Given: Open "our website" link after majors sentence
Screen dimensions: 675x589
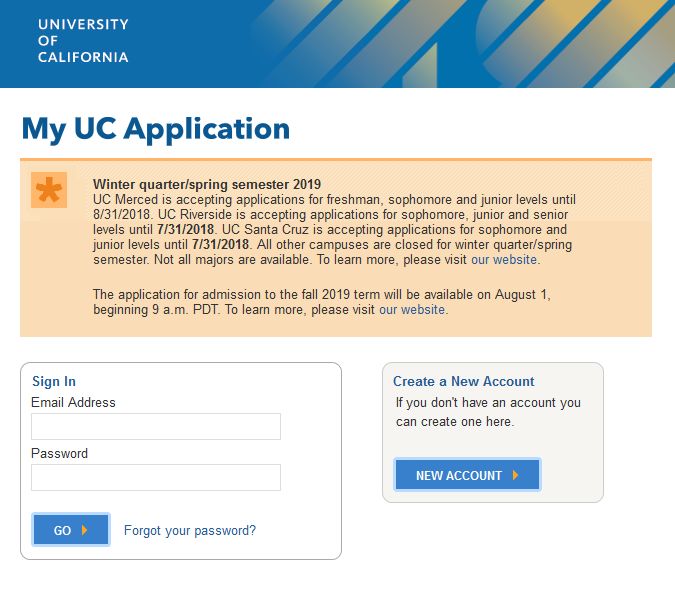Looking at the screenshot, I should (504, 260).
